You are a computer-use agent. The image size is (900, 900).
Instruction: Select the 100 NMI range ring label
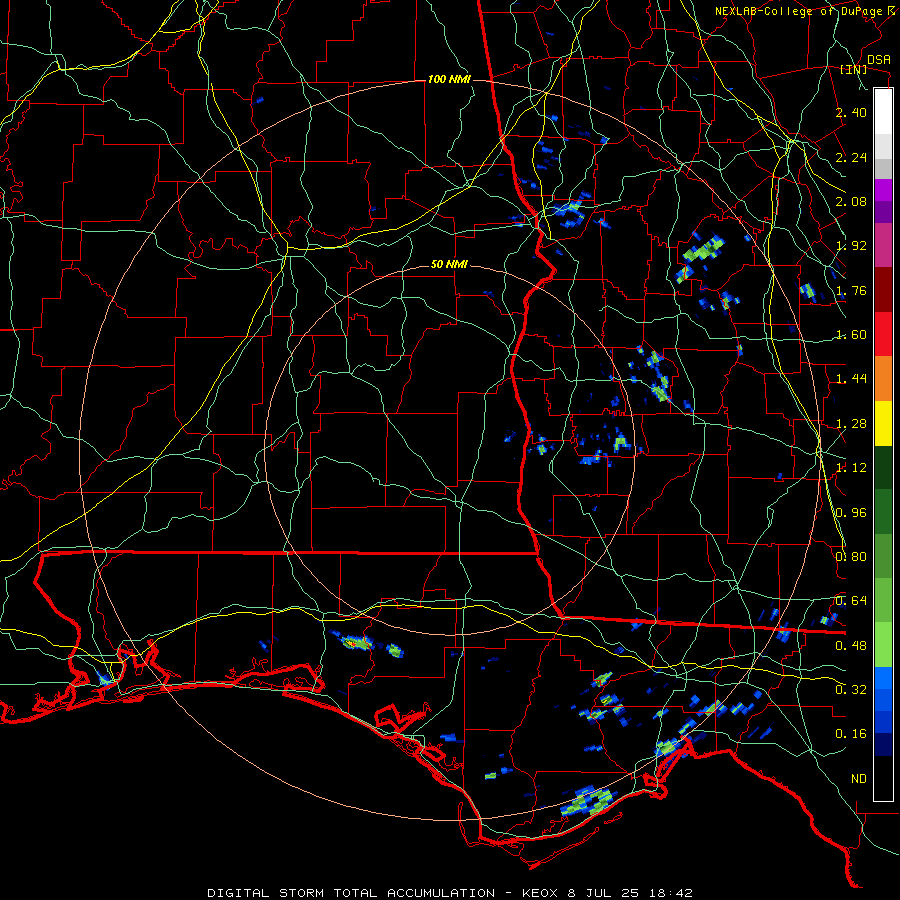pyautogui.click(x=449, y=79)
